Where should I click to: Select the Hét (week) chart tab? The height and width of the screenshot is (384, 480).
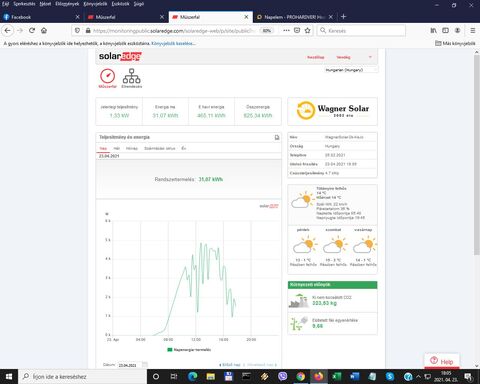click(117, 148)
